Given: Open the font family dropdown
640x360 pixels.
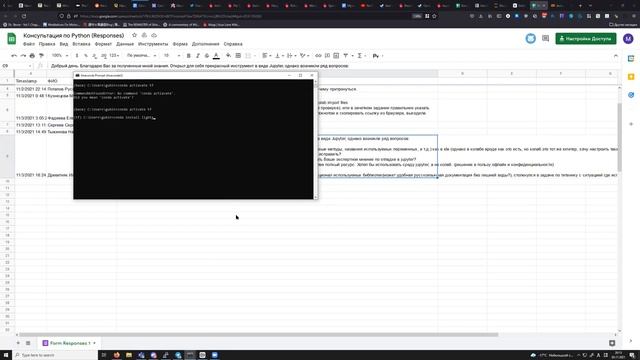Looking at the screenshot, I should pos(141,56).
